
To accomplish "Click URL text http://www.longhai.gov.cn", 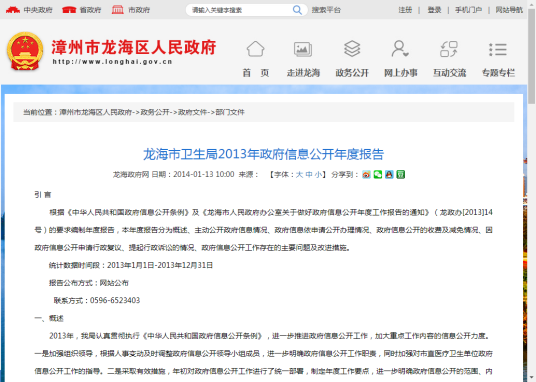I will point(112,62).
